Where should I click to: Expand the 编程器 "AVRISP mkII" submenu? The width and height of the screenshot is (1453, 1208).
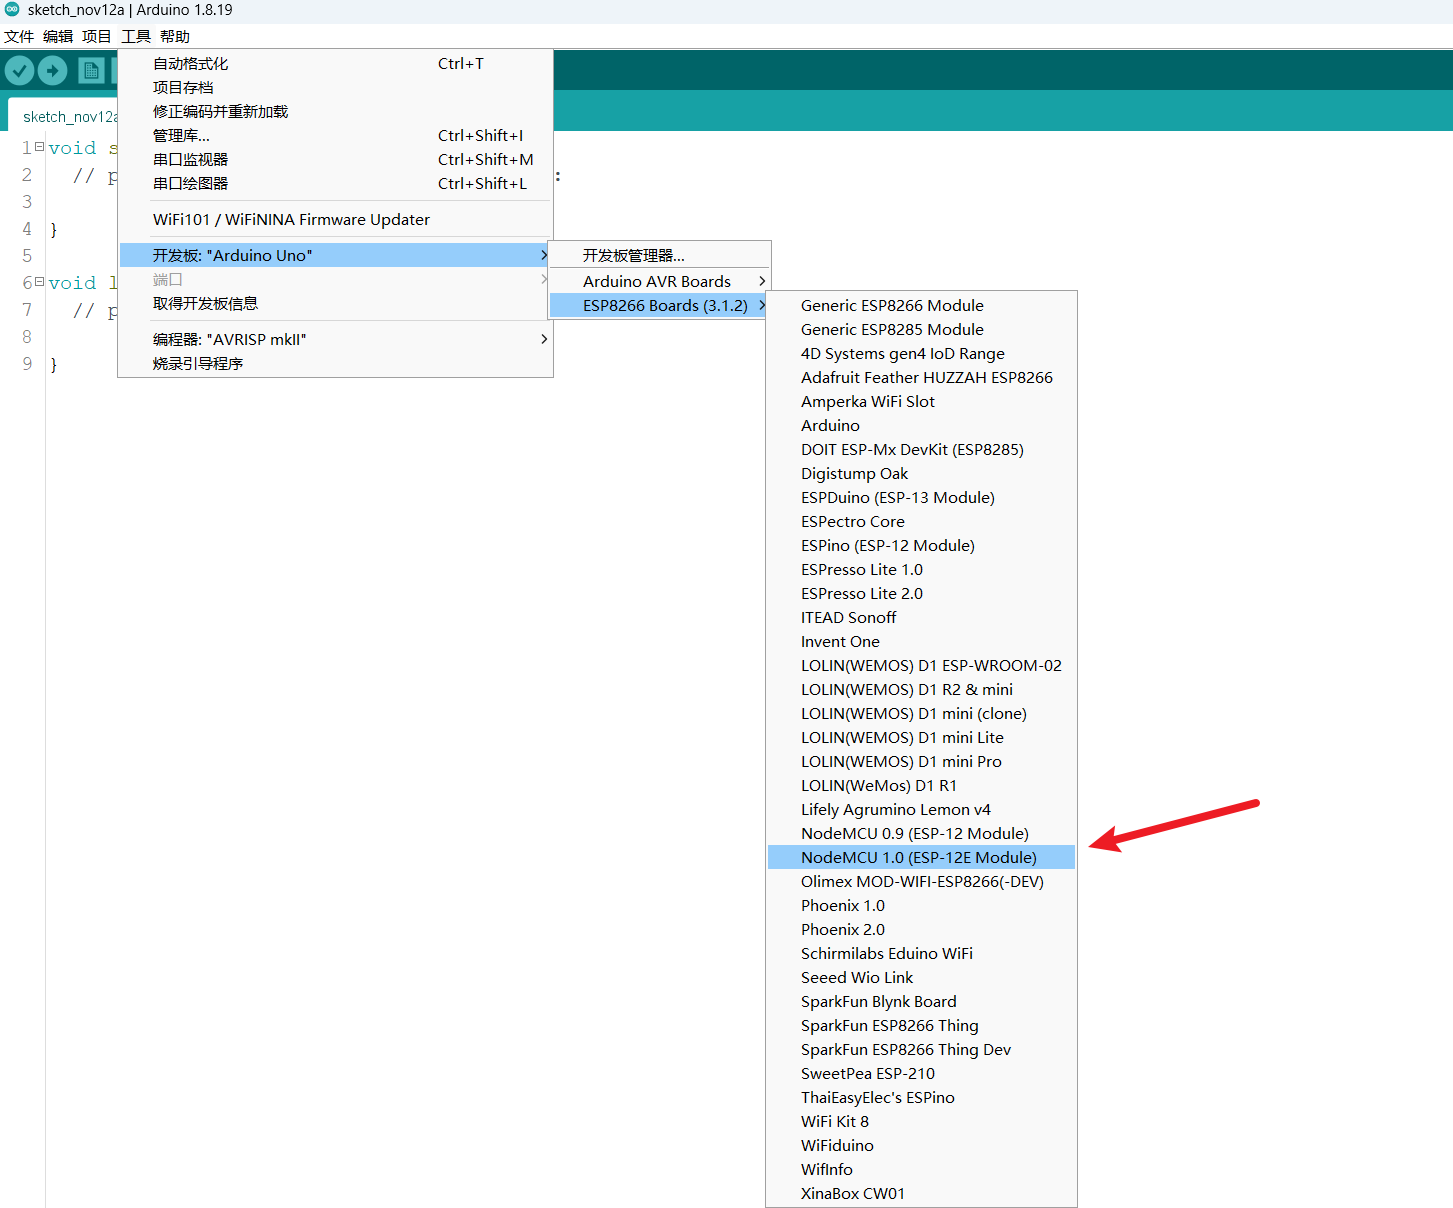tap(335, 339)
